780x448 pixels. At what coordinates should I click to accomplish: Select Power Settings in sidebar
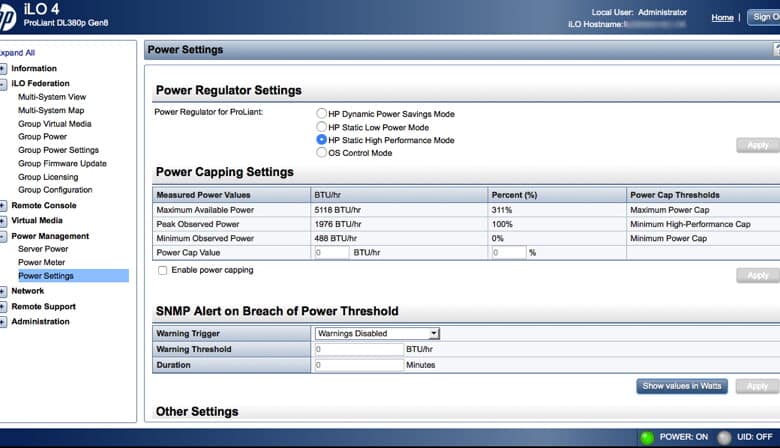[x=73, y=276]
